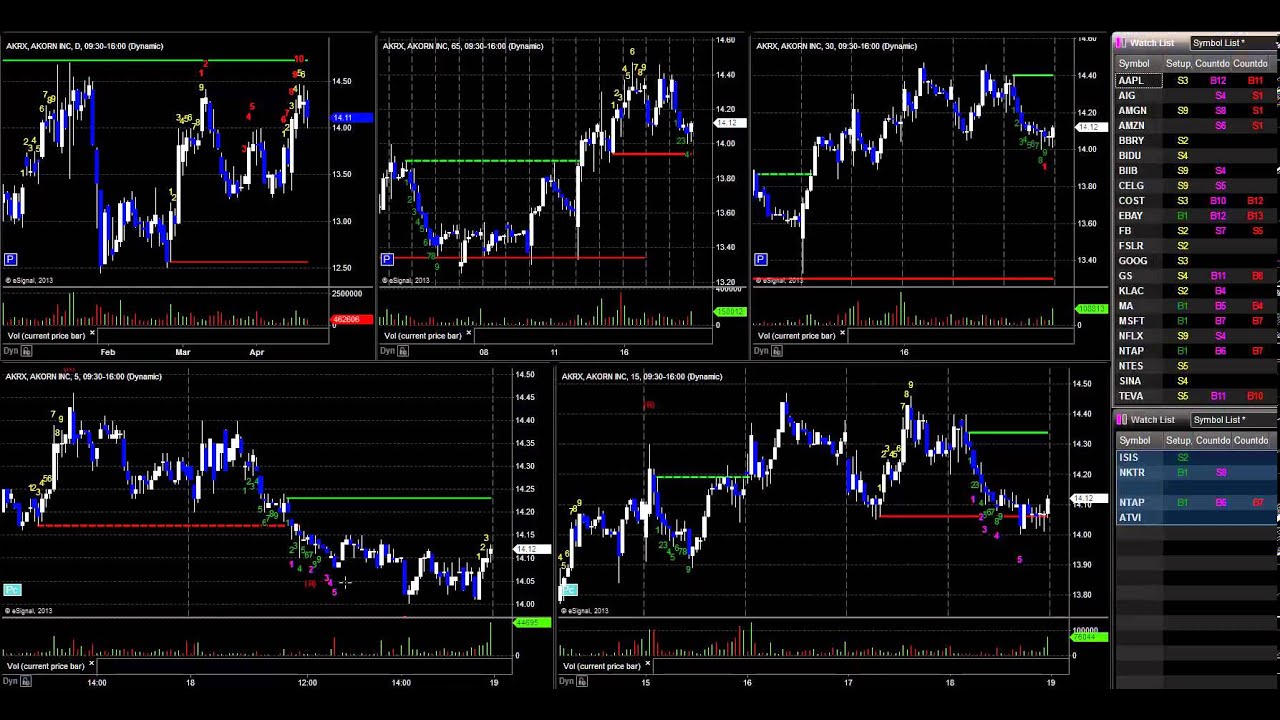This screenshot has height=720, width=1280.
Task: Click the 30-minute chart title AKRX, AKORN INC, 30
Action: click(837, 46)
